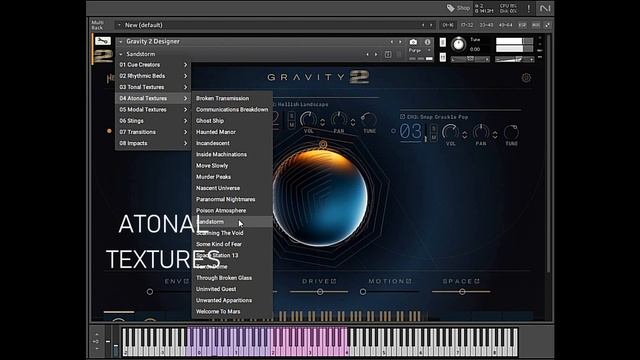Click the save snapshot icon in the Sandstorm row
The image size is (640, 360).
[x=388, y=54]
